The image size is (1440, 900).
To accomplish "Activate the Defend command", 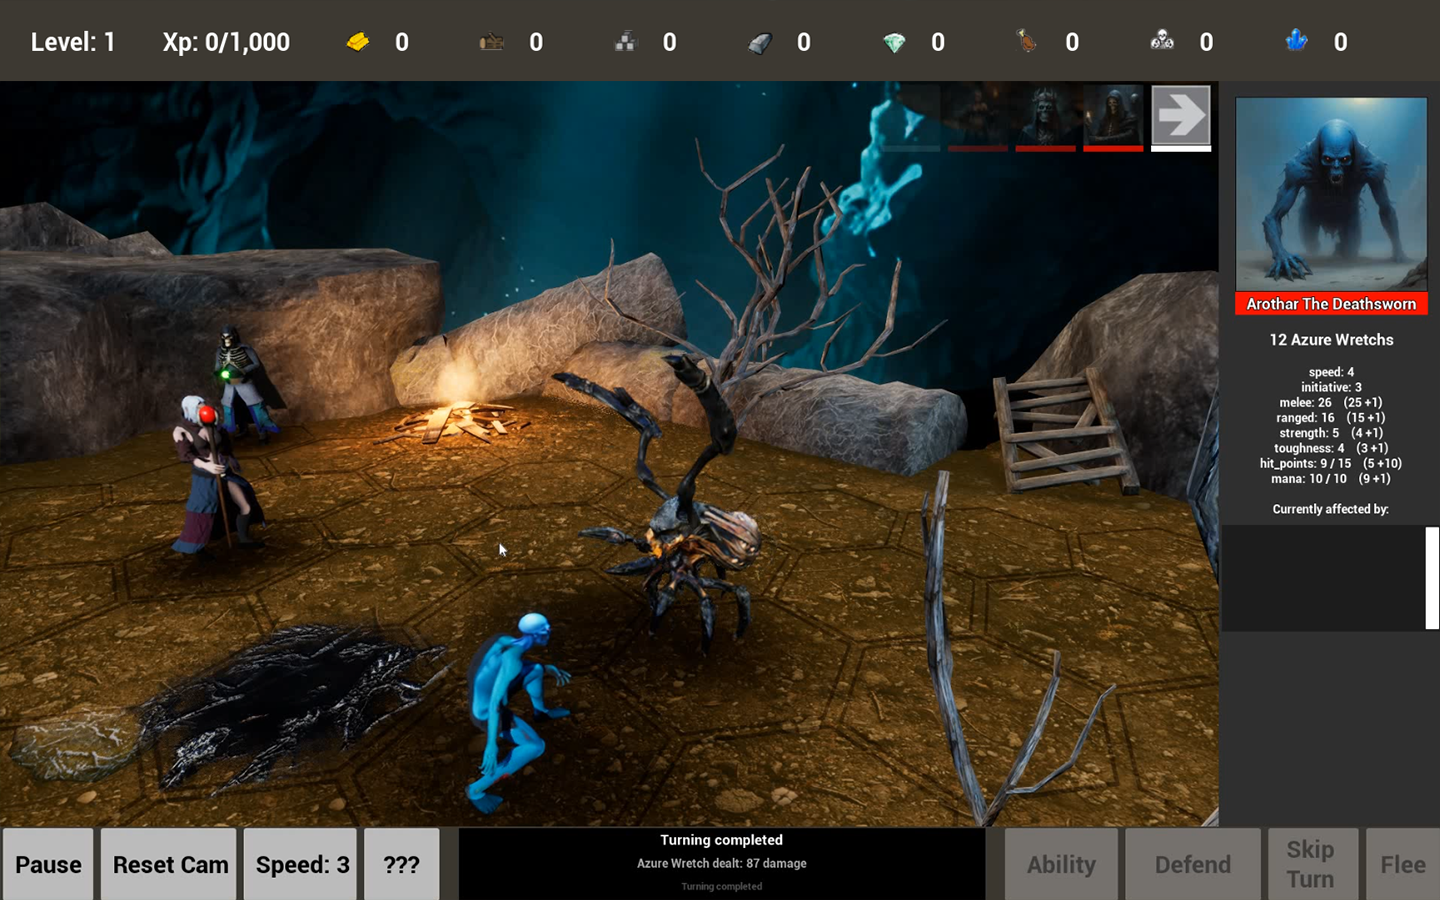I will [x=1192, y=864].
